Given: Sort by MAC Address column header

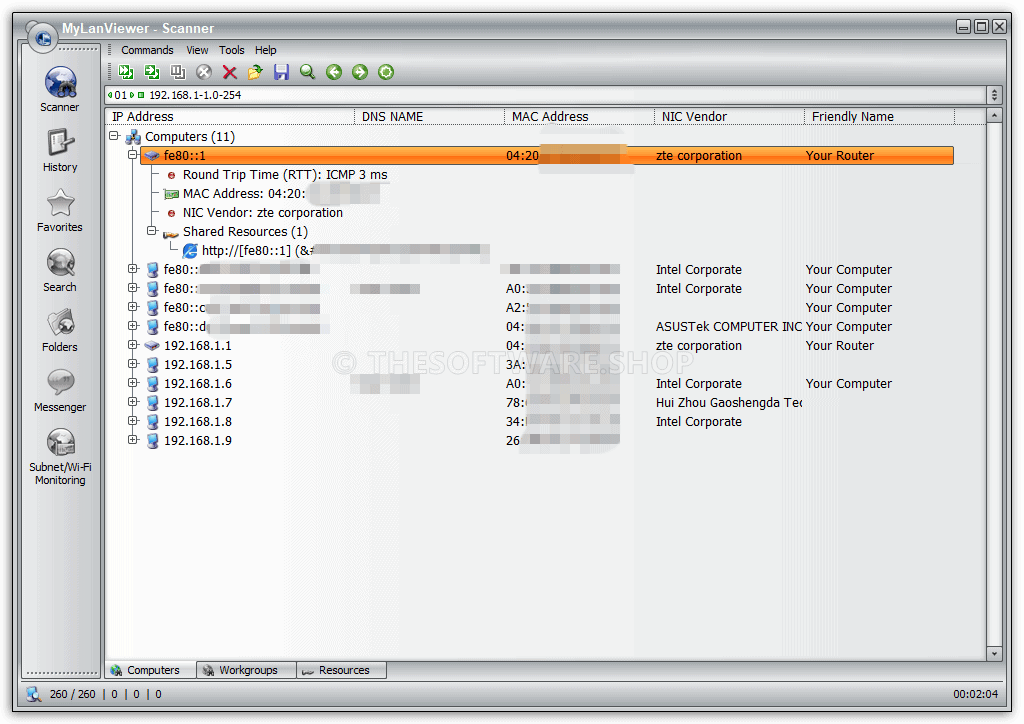Looking at the screenshot, I should click(580, 116).
